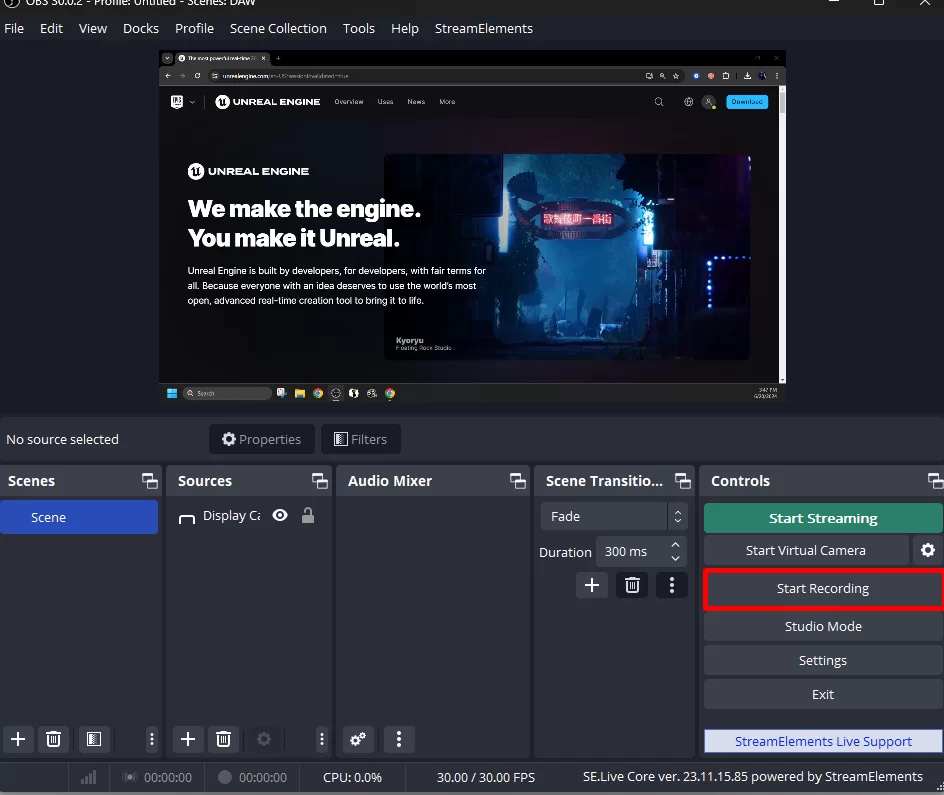The image size is (944, 795).
Task: Add a new source with plus icon
Action: point(188,739)
